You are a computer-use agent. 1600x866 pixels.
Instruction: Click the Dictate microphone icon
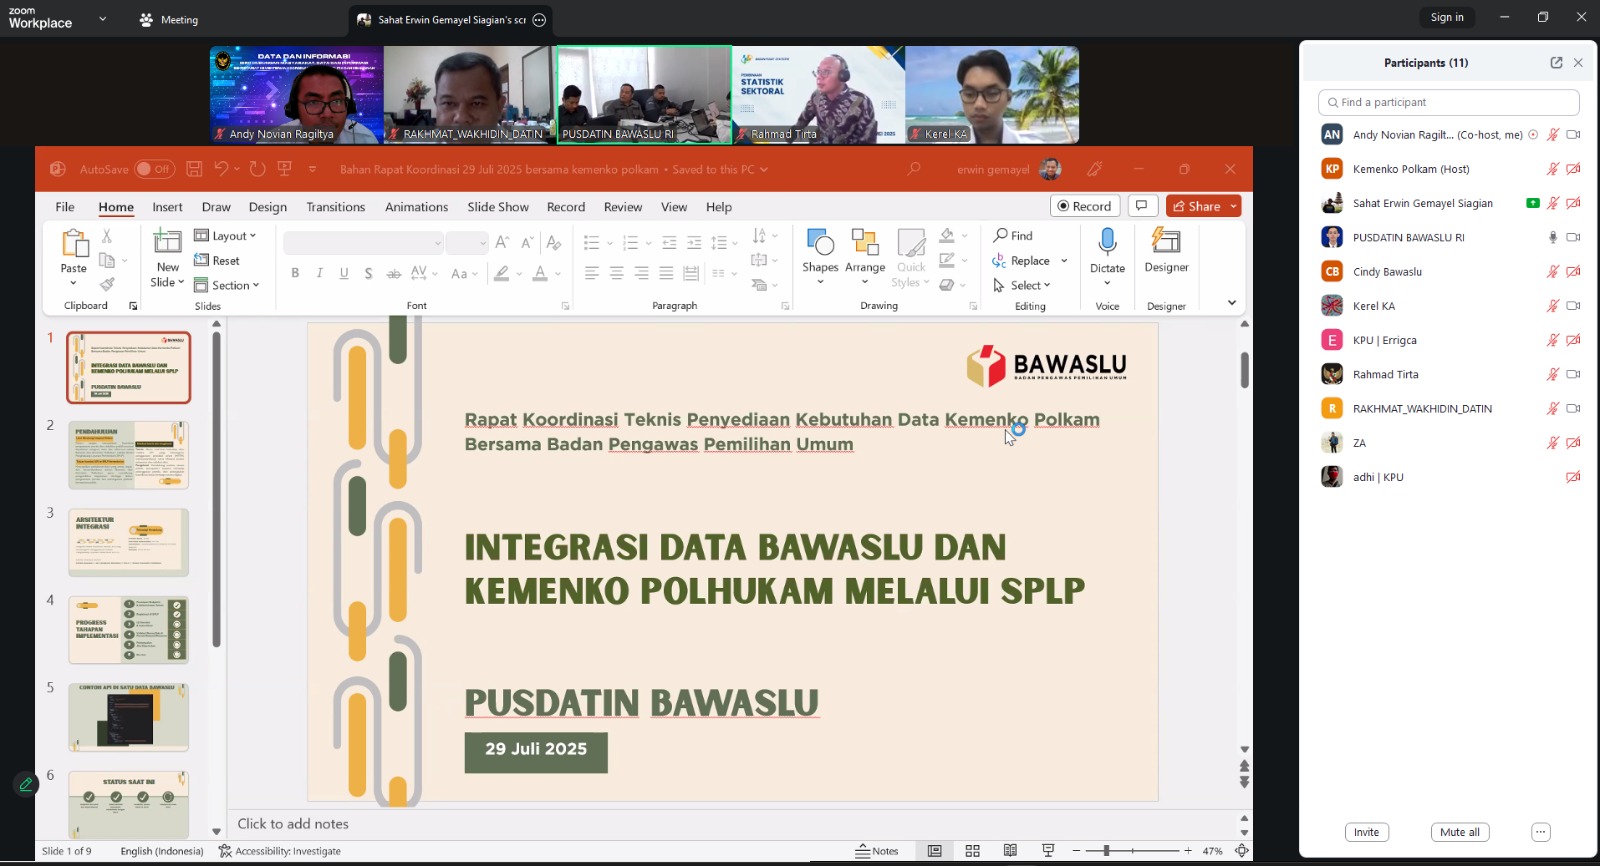click(x=1107, y=241)
